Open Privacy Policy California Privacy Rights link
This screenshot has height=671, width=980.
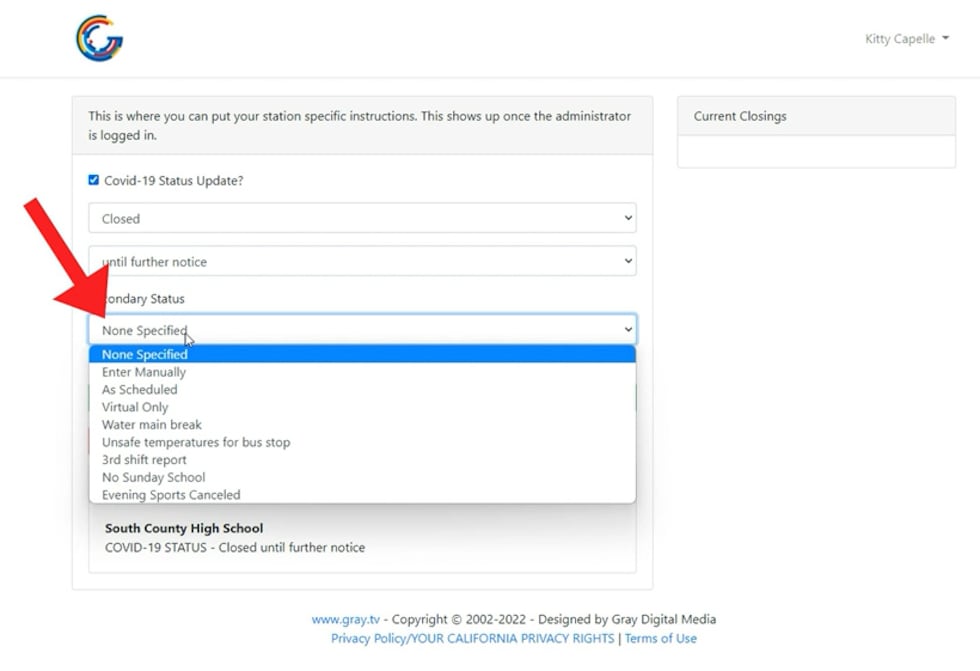[x=473, y=638]
